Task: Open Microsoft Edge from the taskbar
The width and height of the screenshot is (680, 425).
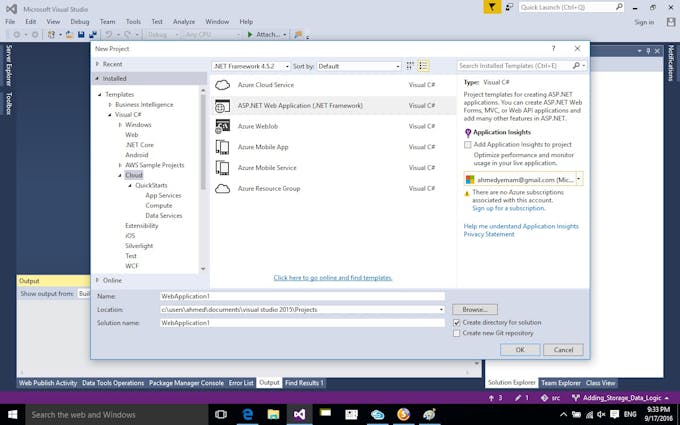Action: tap(247, 415)
